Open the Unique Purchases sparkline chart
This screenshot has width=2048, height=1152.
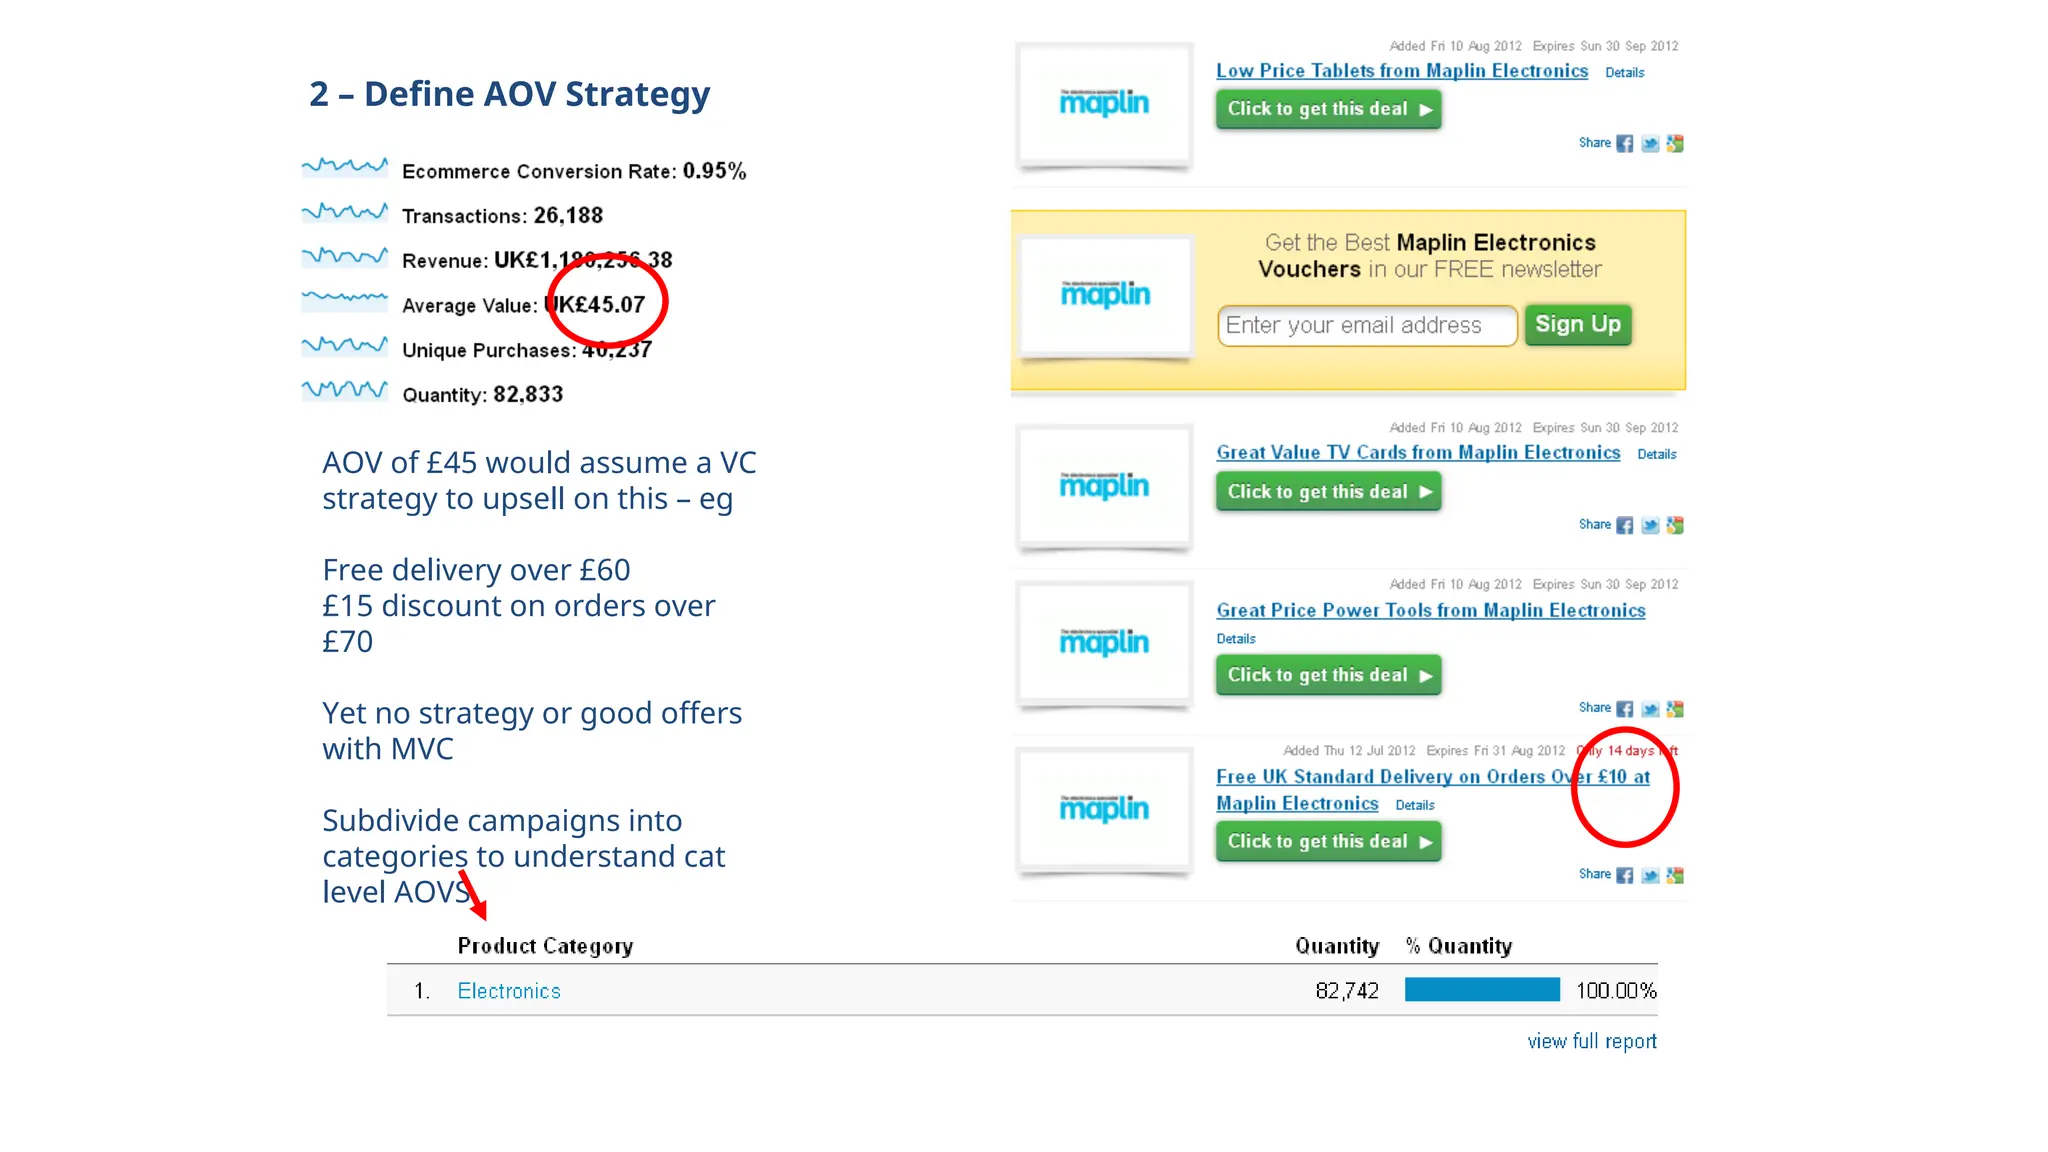pyautogui.click(x=345, y=345)
